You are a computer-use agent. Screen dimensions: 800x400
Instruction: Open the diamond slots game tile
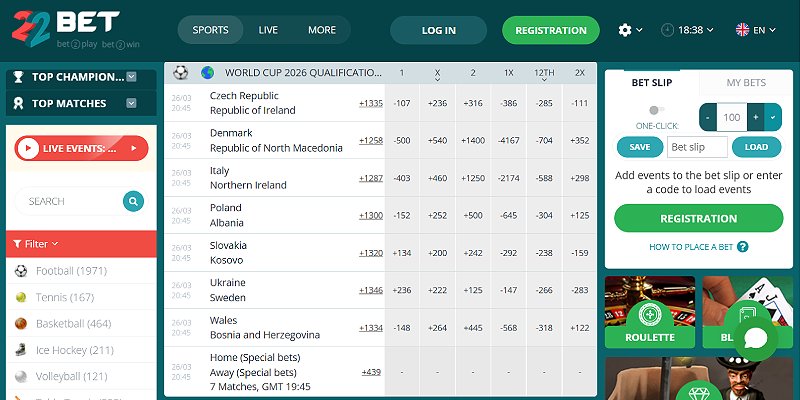tap(699, 379)
